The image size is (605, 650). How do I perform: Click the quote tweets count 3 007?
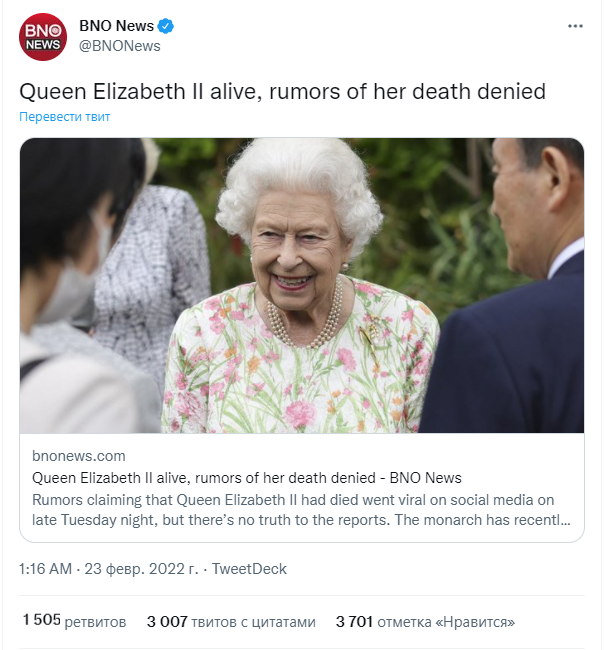(x=167, y=622)
